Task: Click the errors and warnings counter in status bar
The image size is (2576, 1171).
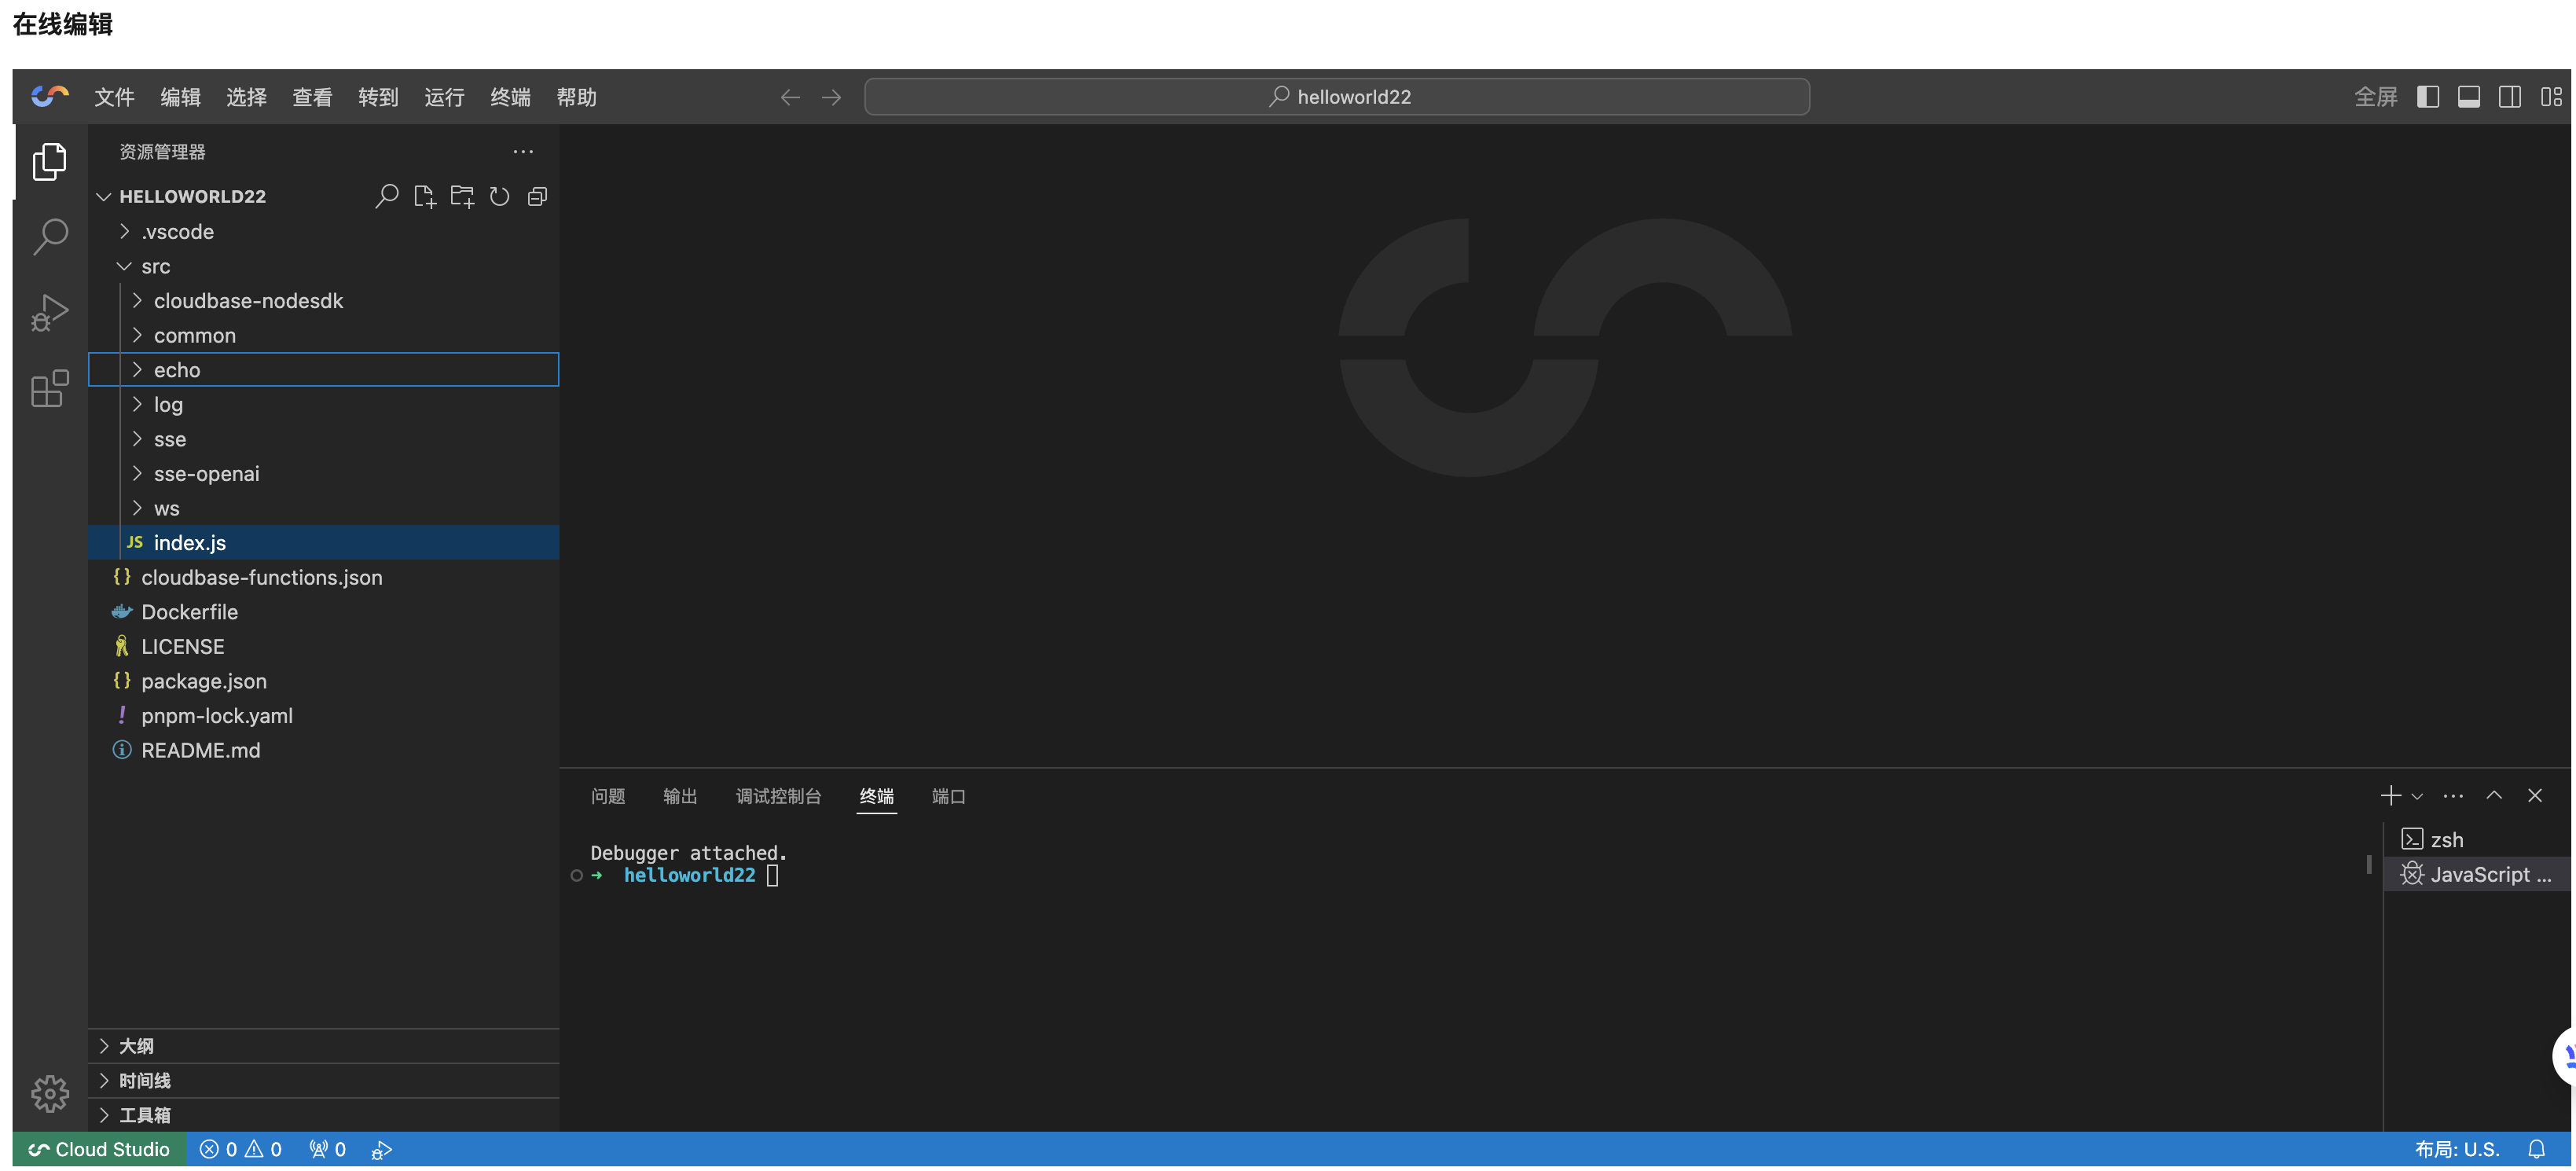Action: tap(240, 1148)
